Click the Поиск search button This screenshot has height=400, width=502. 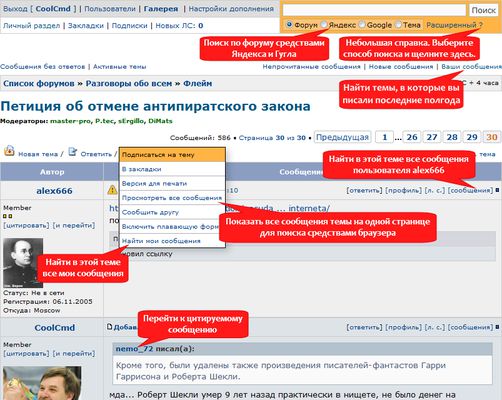(483, 10)
